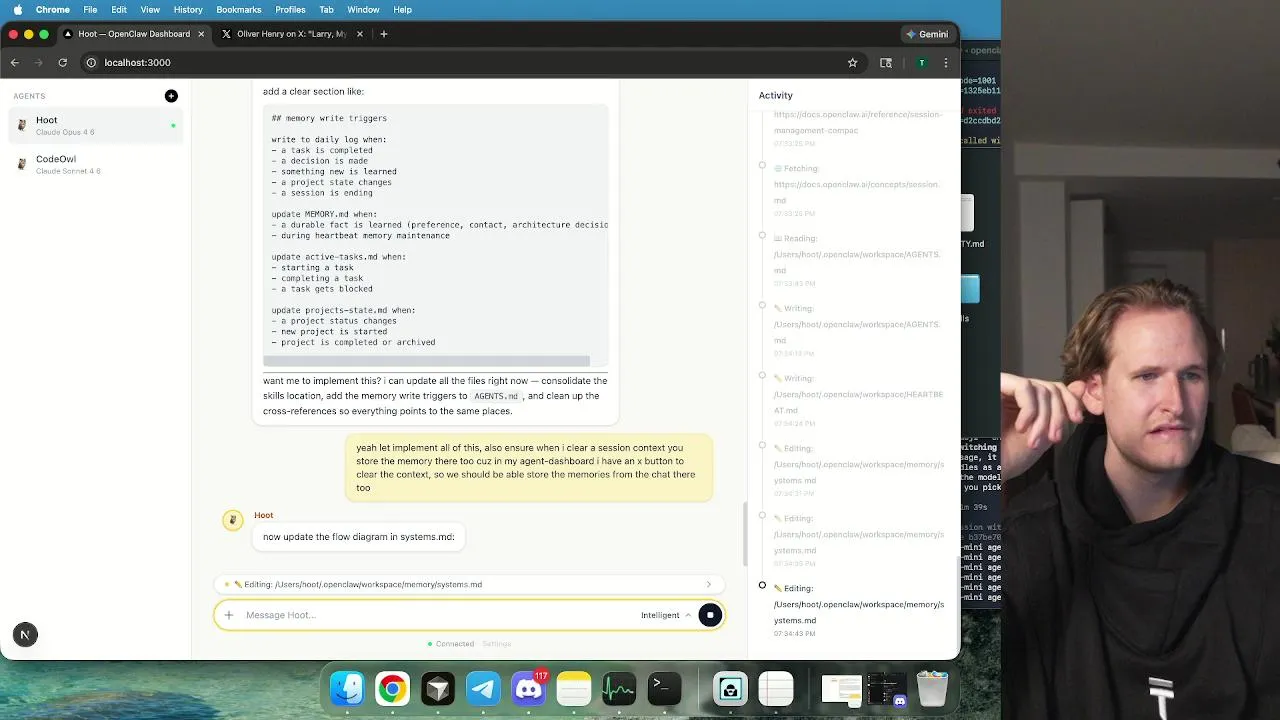This screenshot has height=720, width=1280.
Task: Close the Hoot — OpenClaw Dashboard tab
Action: [201, 34]
